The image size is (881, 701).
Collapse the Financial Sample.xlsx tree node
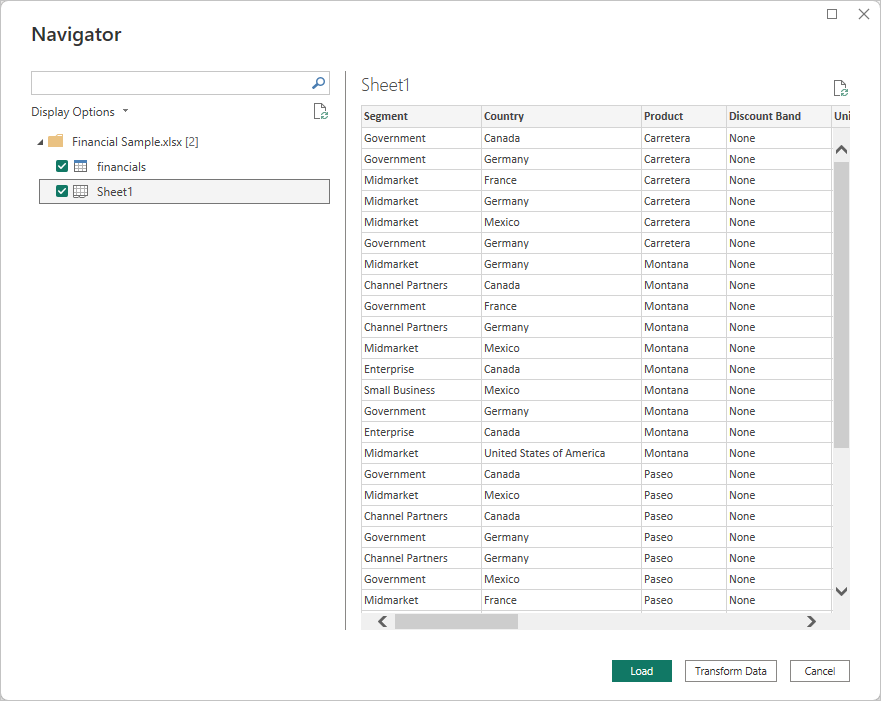[x=39, y=142]
